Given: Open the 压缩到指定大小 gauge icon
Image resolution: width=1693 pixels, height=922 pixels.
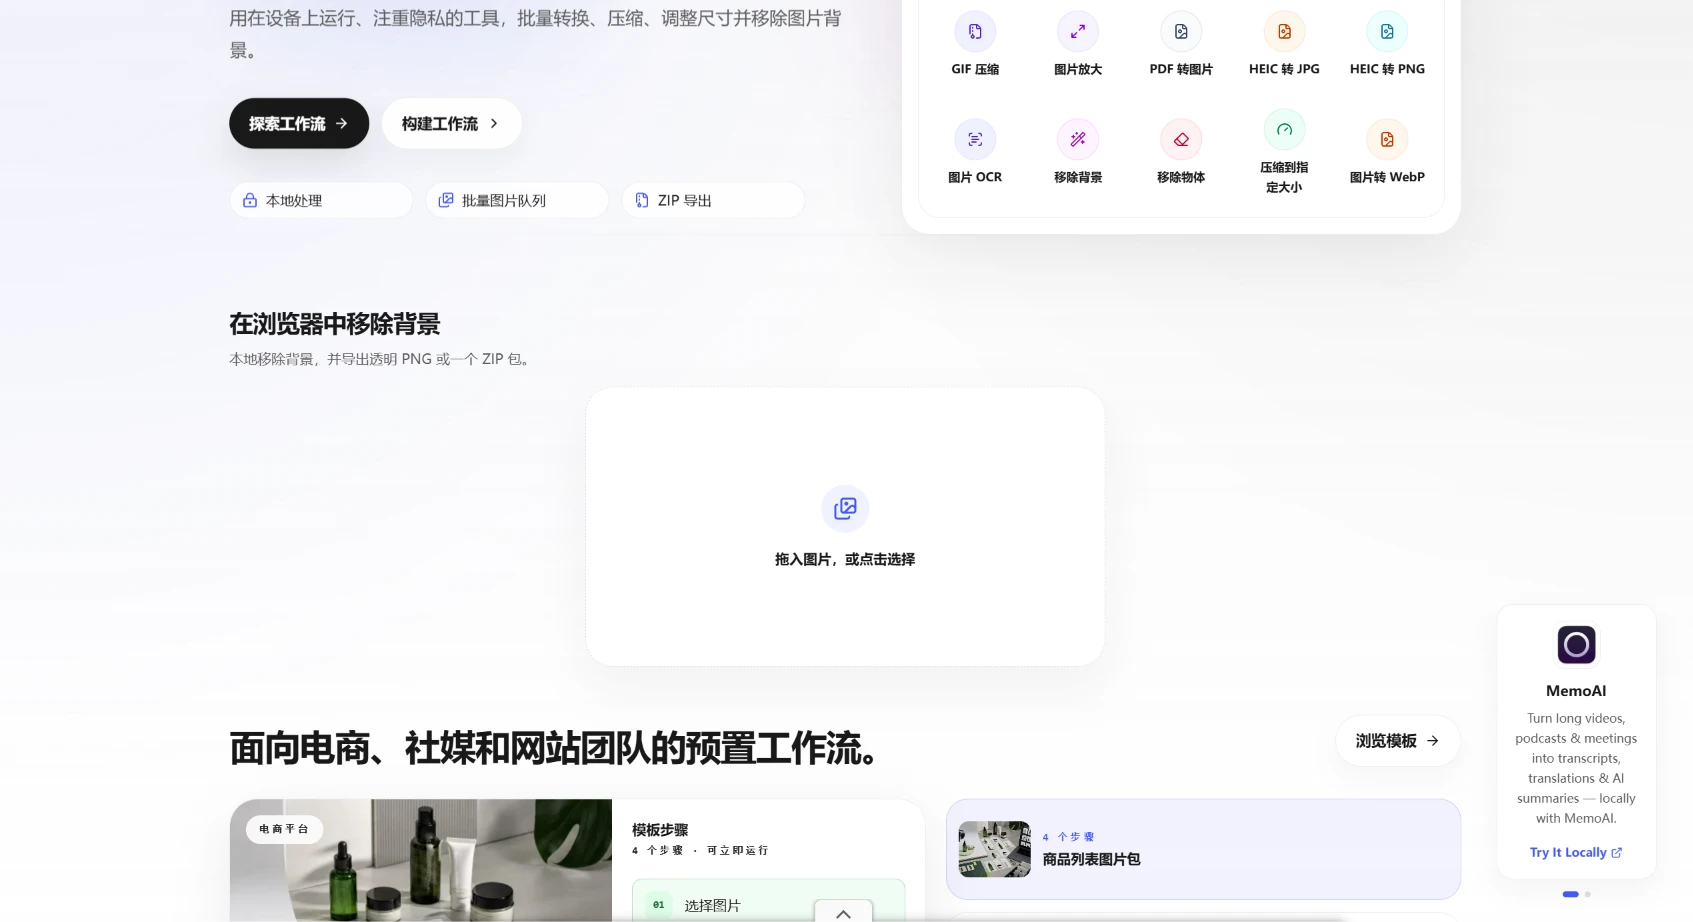Looking at the screenshot, I should 1284,129.
